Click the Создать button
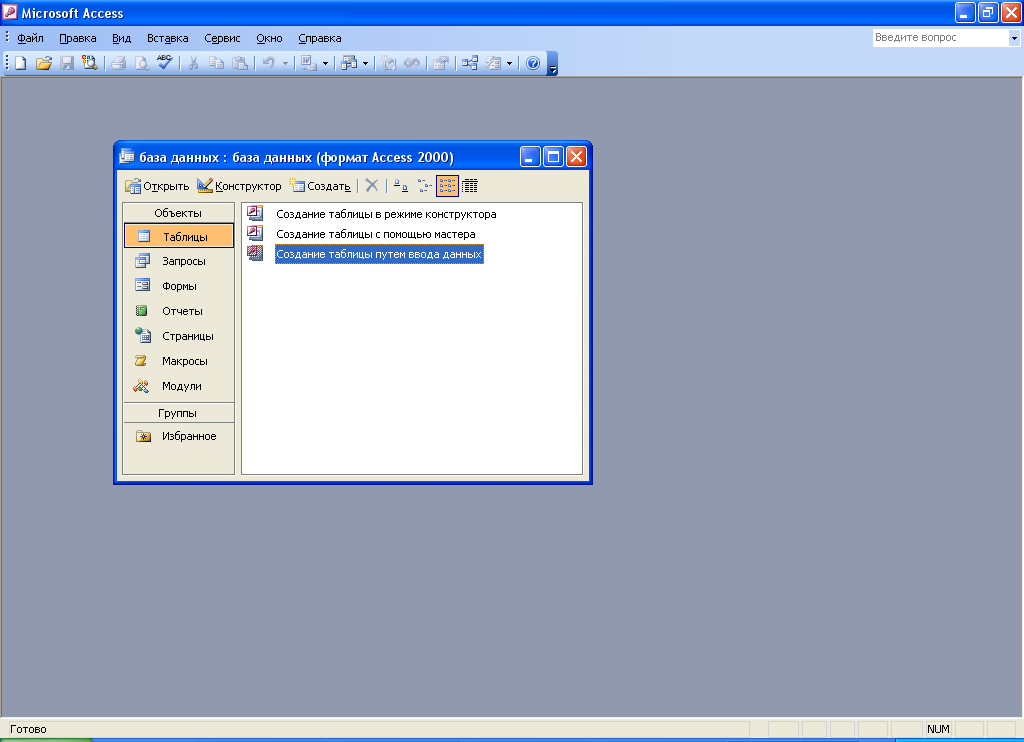 point(320,186)
